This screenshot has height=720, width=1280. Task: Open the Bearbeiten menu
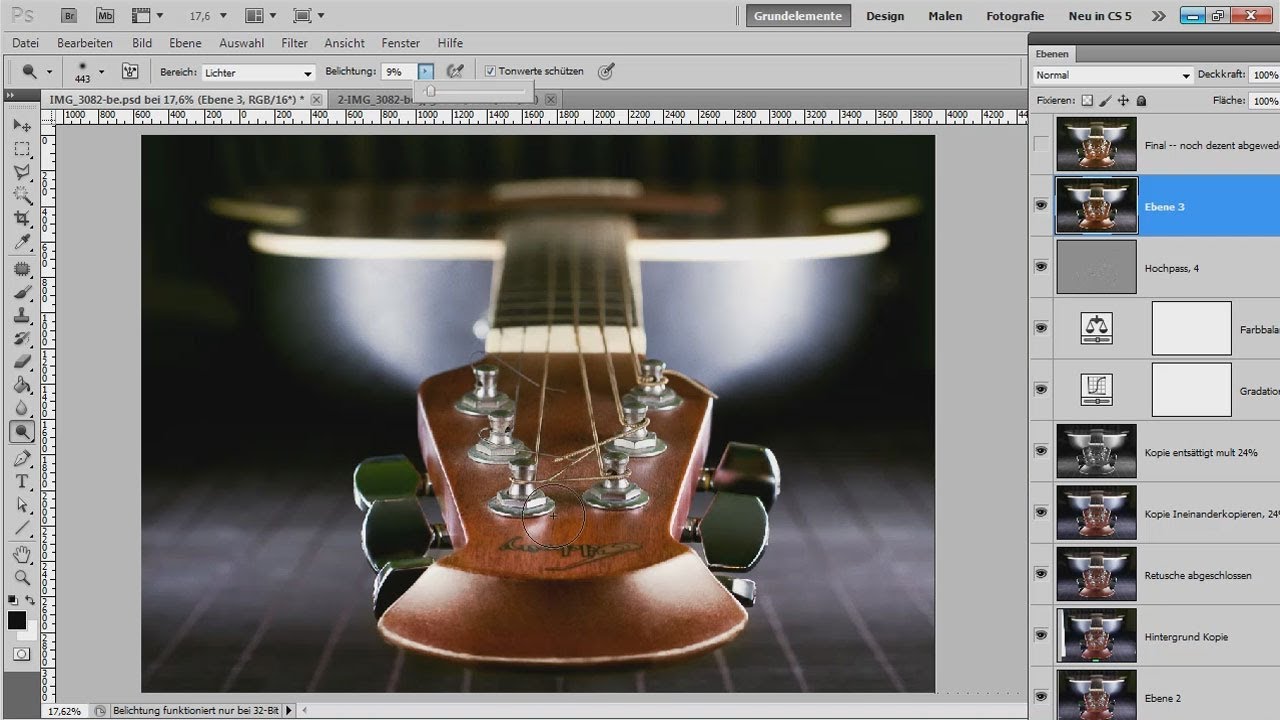click(85, 43)
